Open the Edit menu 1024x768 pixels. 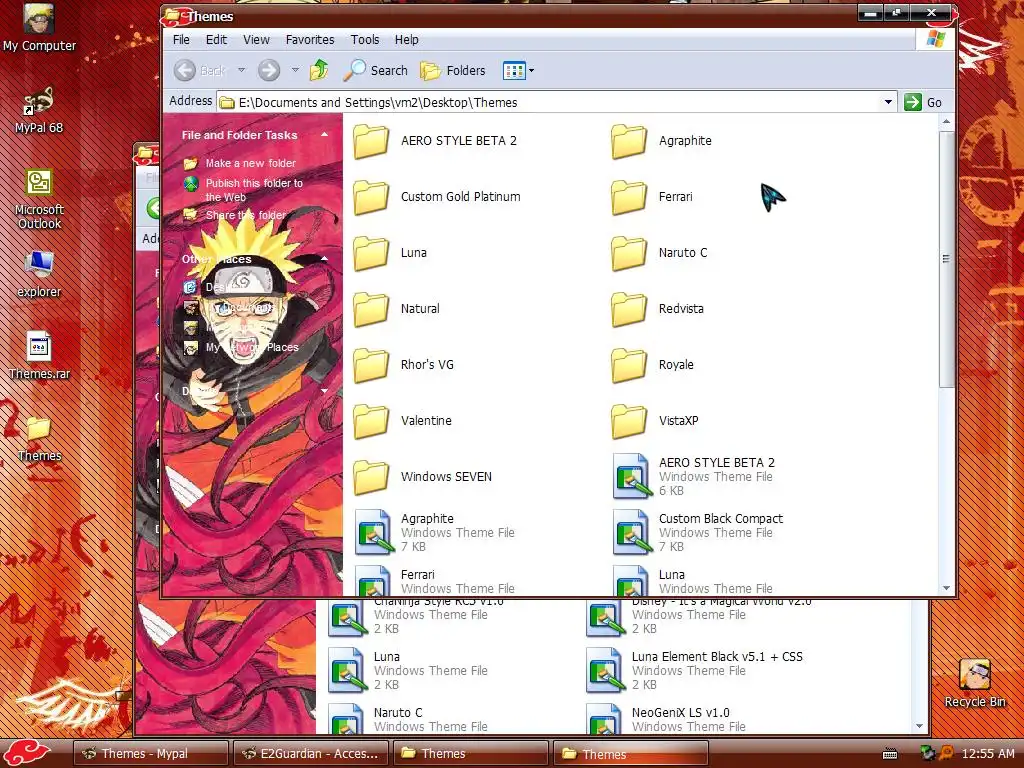[216, 40]
